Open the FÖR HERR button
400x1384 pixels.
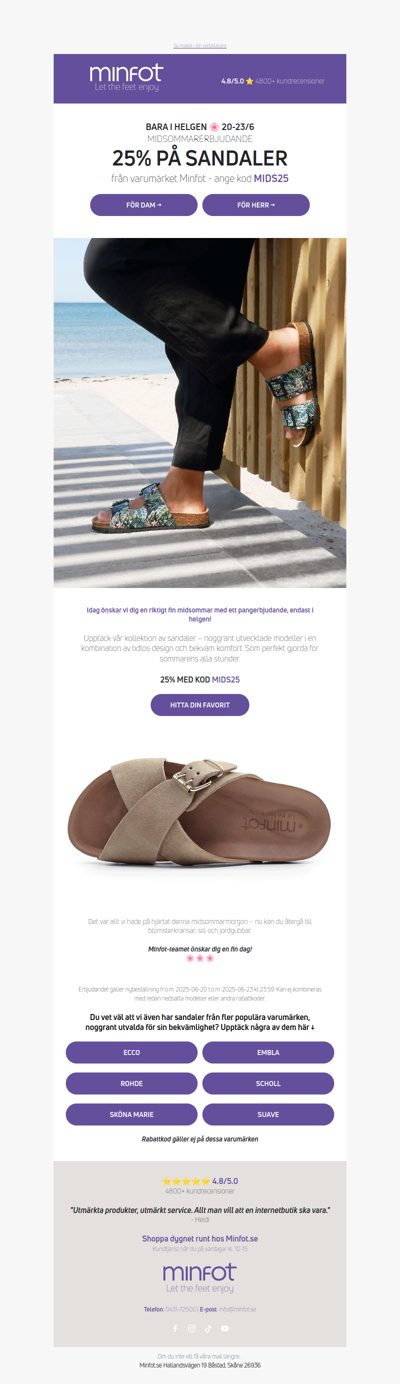click(x=256, y=205)
